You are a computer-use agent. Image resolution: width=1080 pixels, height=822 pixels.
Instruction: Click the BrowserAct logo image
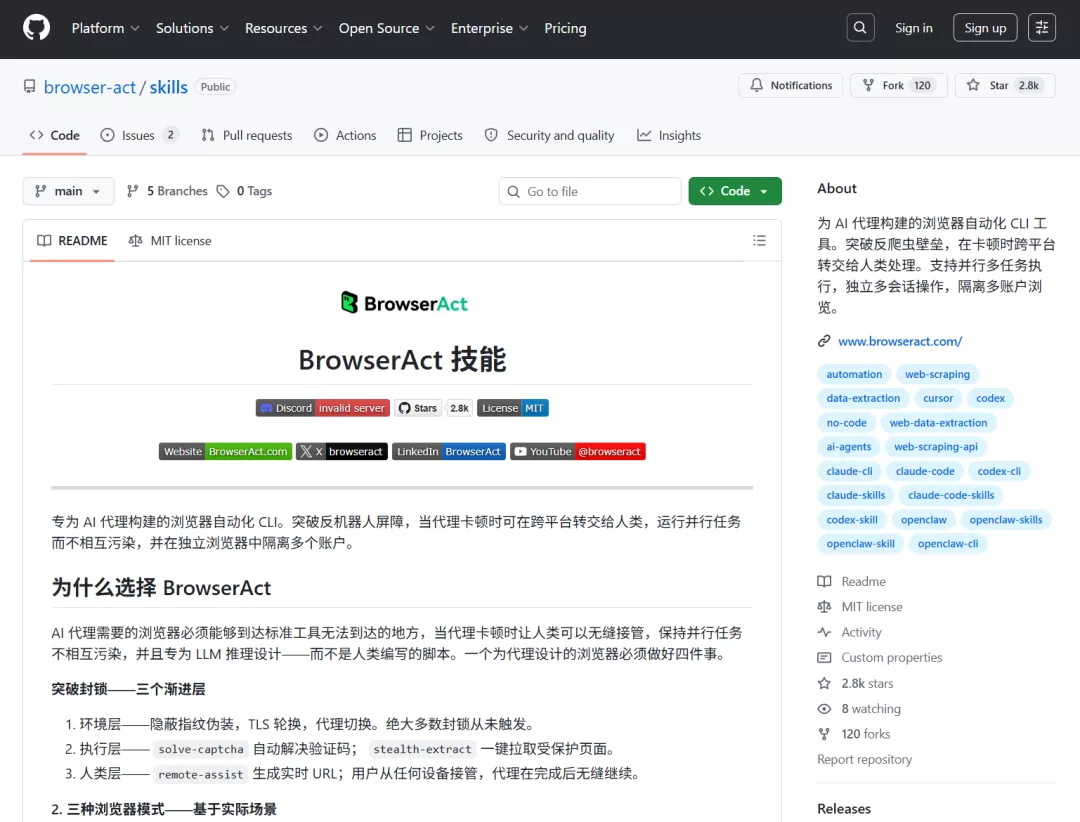[x=404, y=303]
